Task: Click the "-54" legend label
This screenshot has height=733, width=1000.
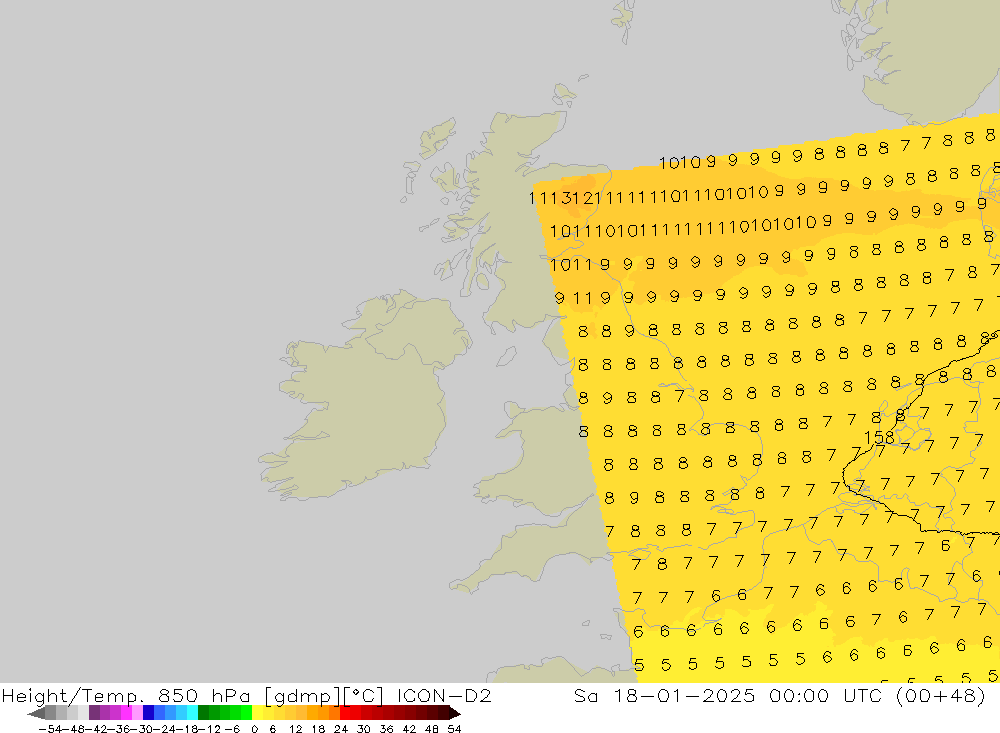Action: click(x=50, y=729)
